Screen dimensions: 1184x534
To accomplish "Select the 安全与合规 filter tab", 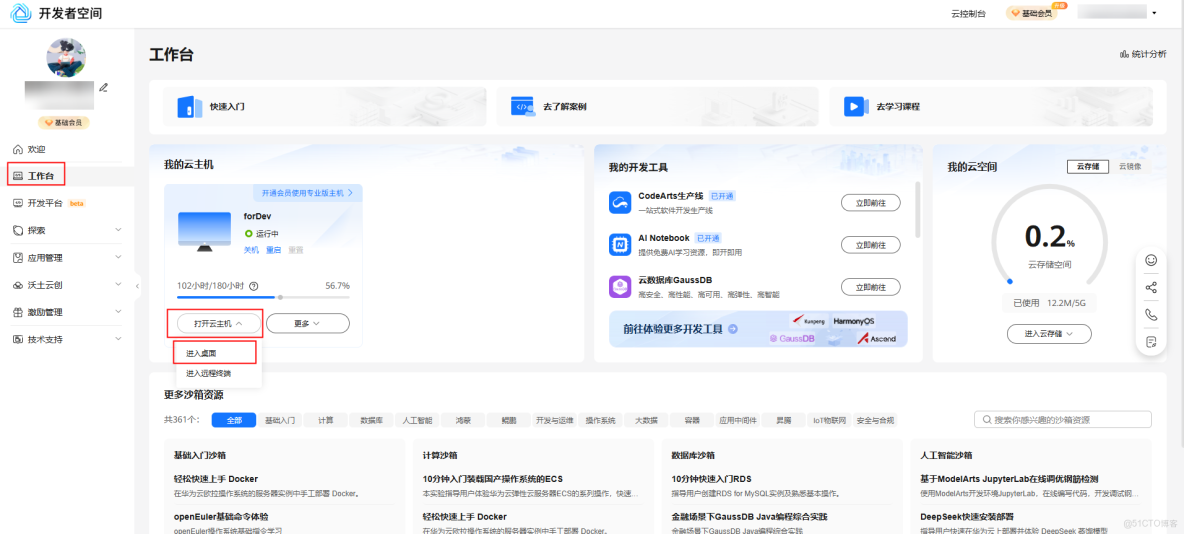I will click(x=875, y=421).
